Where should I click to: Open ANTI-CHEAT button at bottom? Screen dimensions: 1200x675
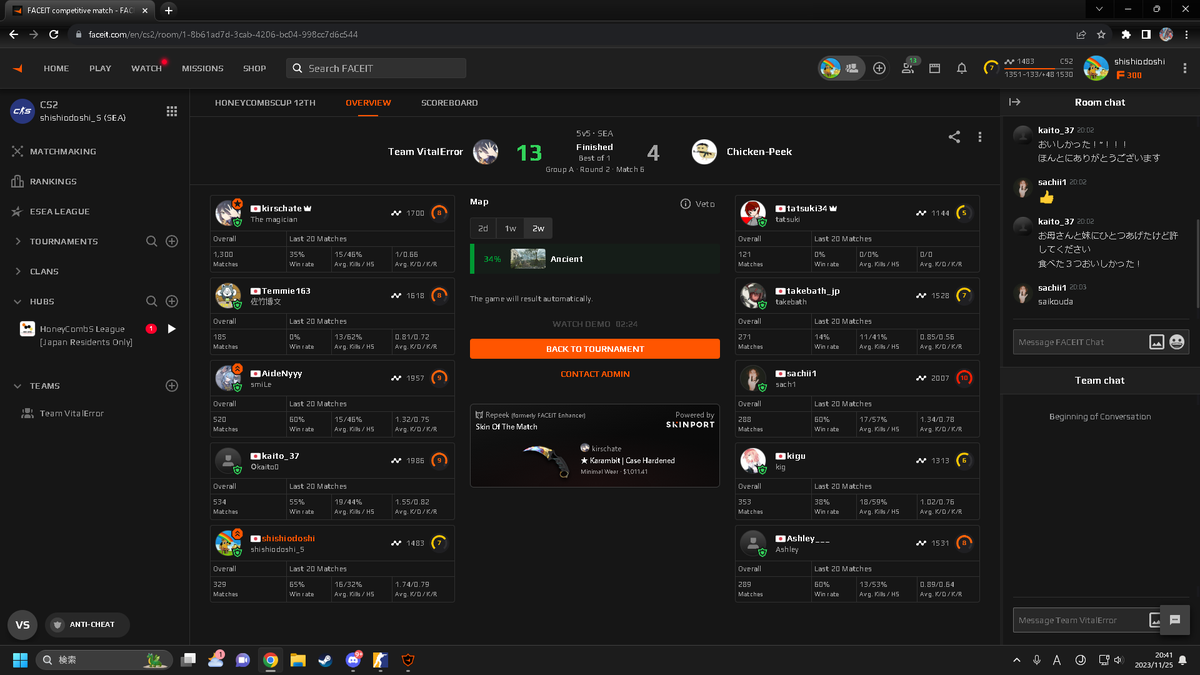[86, 625]
